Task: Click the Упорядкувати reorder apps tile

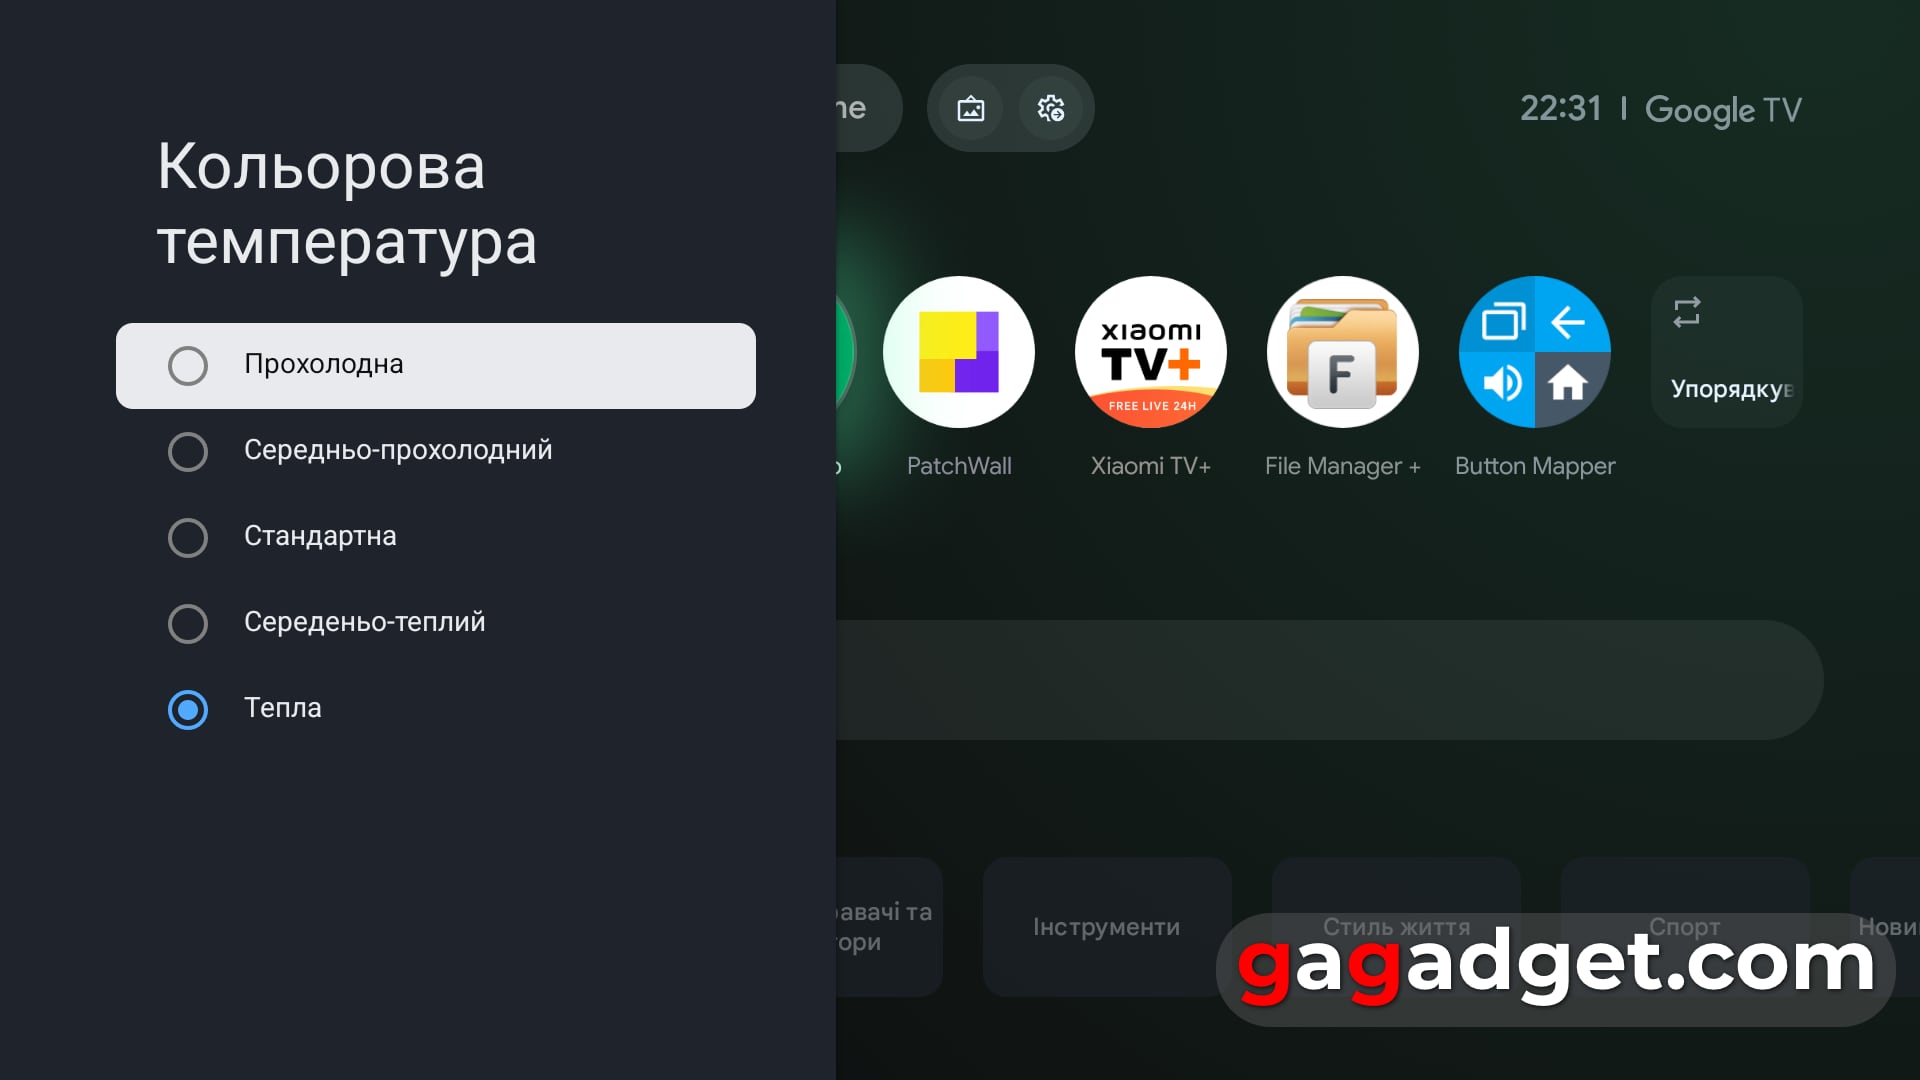Action: 1727,352
